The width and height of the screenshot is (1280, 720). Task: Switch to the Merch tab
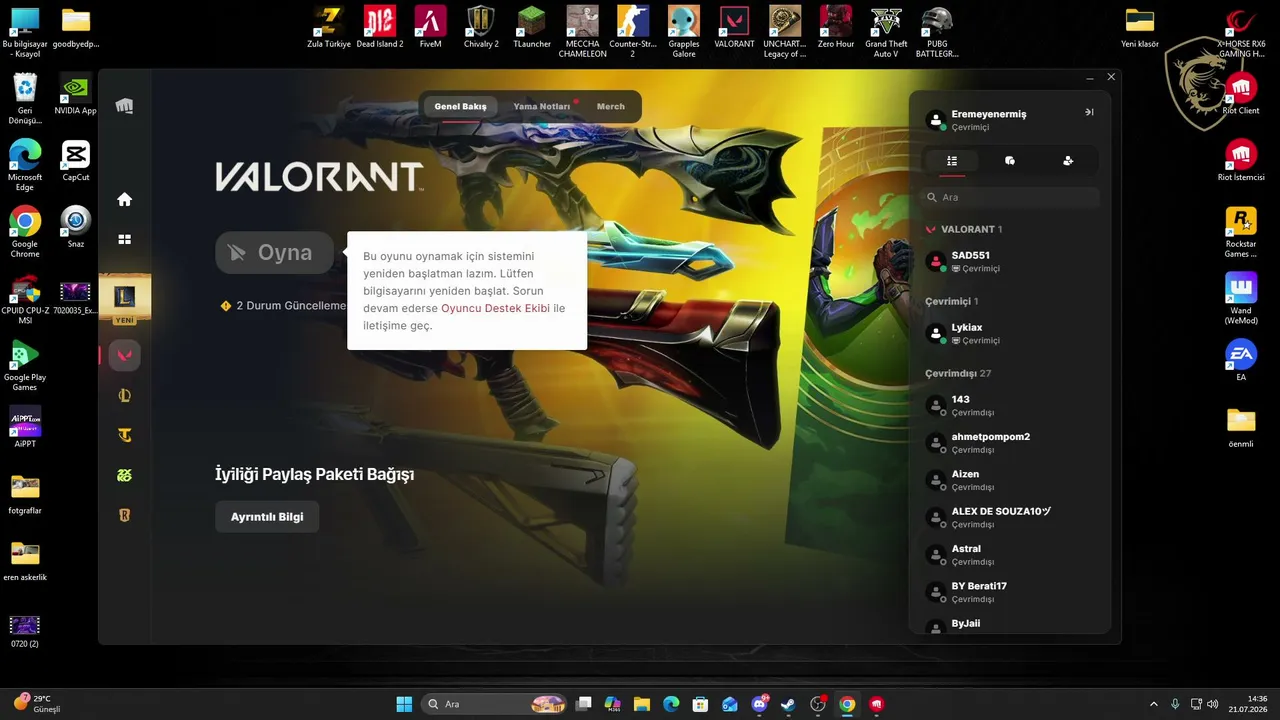[x=611, y=106]
